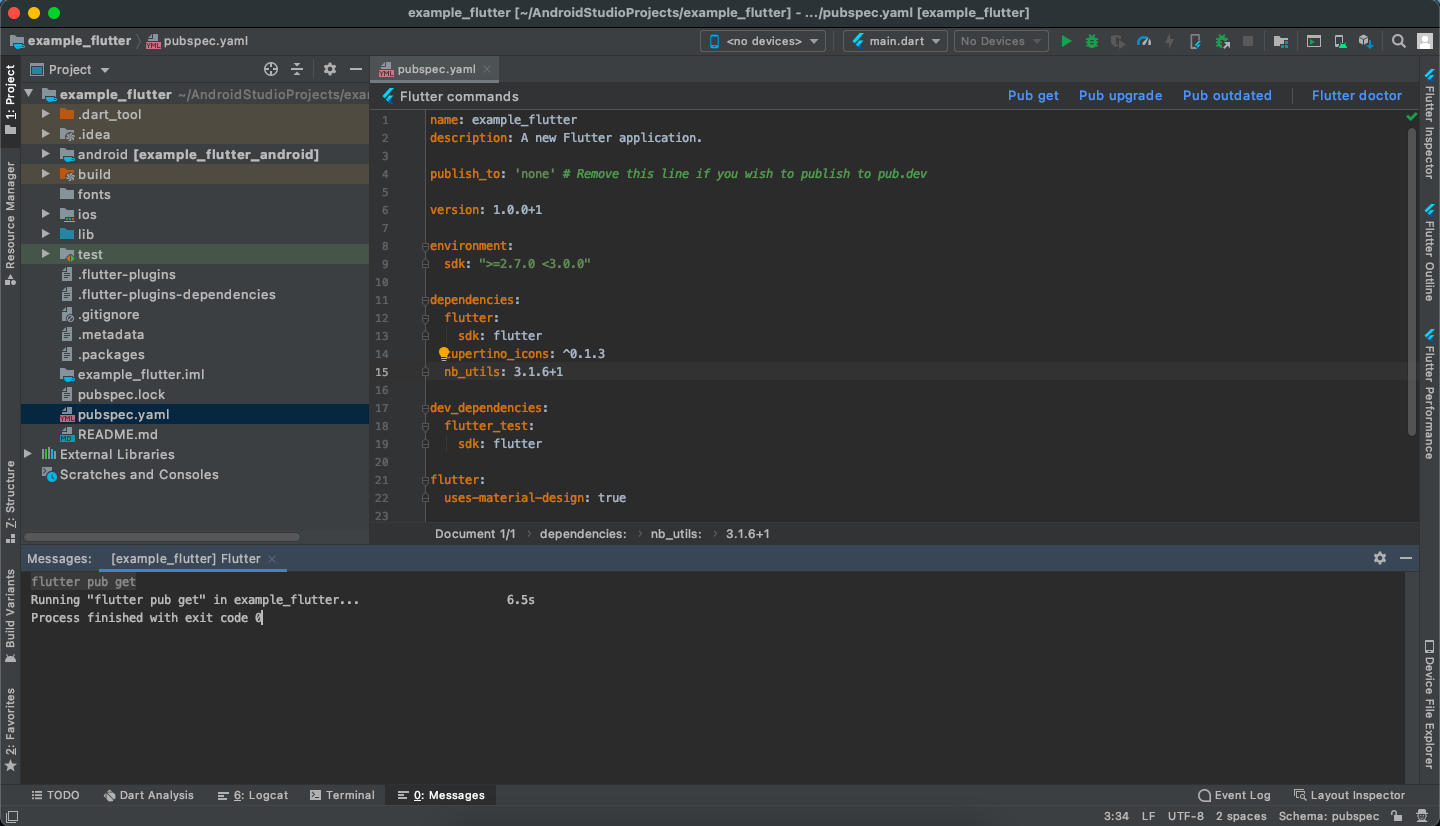Select pubspec.lock in the project tree
This screenshot has width=1440, height=826.
pyautogui.click(x=121, y=394)
